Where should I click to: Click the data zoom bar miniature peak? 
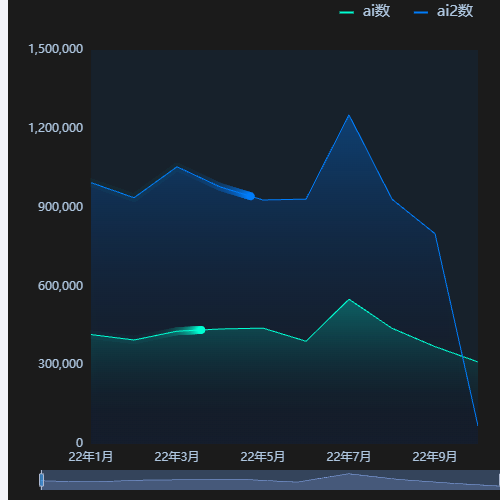click(349, 473)
